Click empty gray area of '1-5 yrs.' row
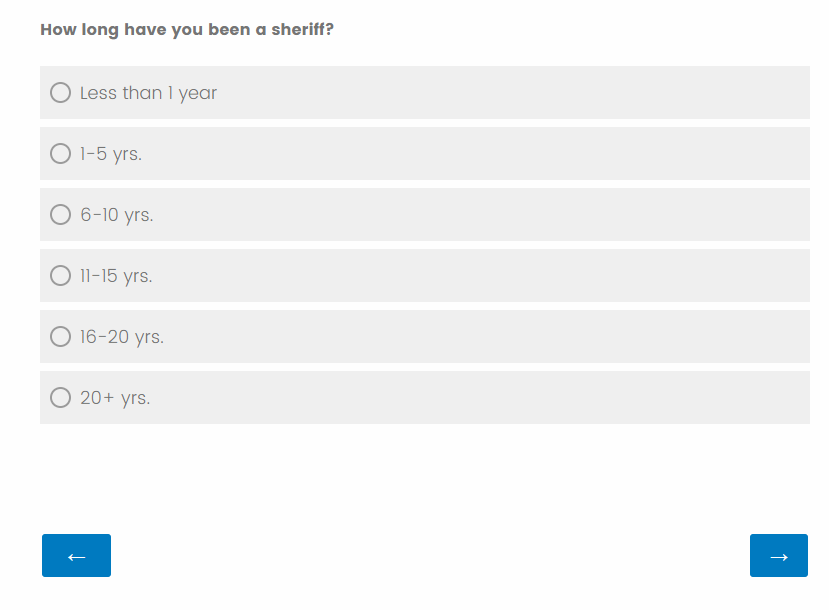Viewport: 829px width, 610px height. 500,154
